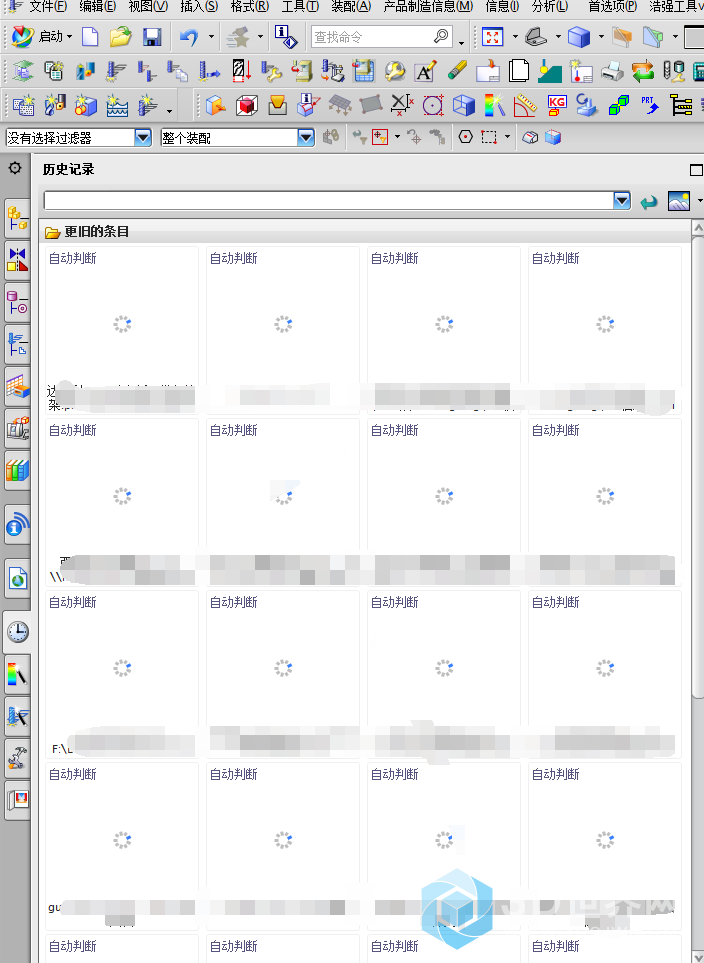Open the Part Navigator sidebar tab
This screenshot has height=963, width=704.
click(x=17, y=302)
